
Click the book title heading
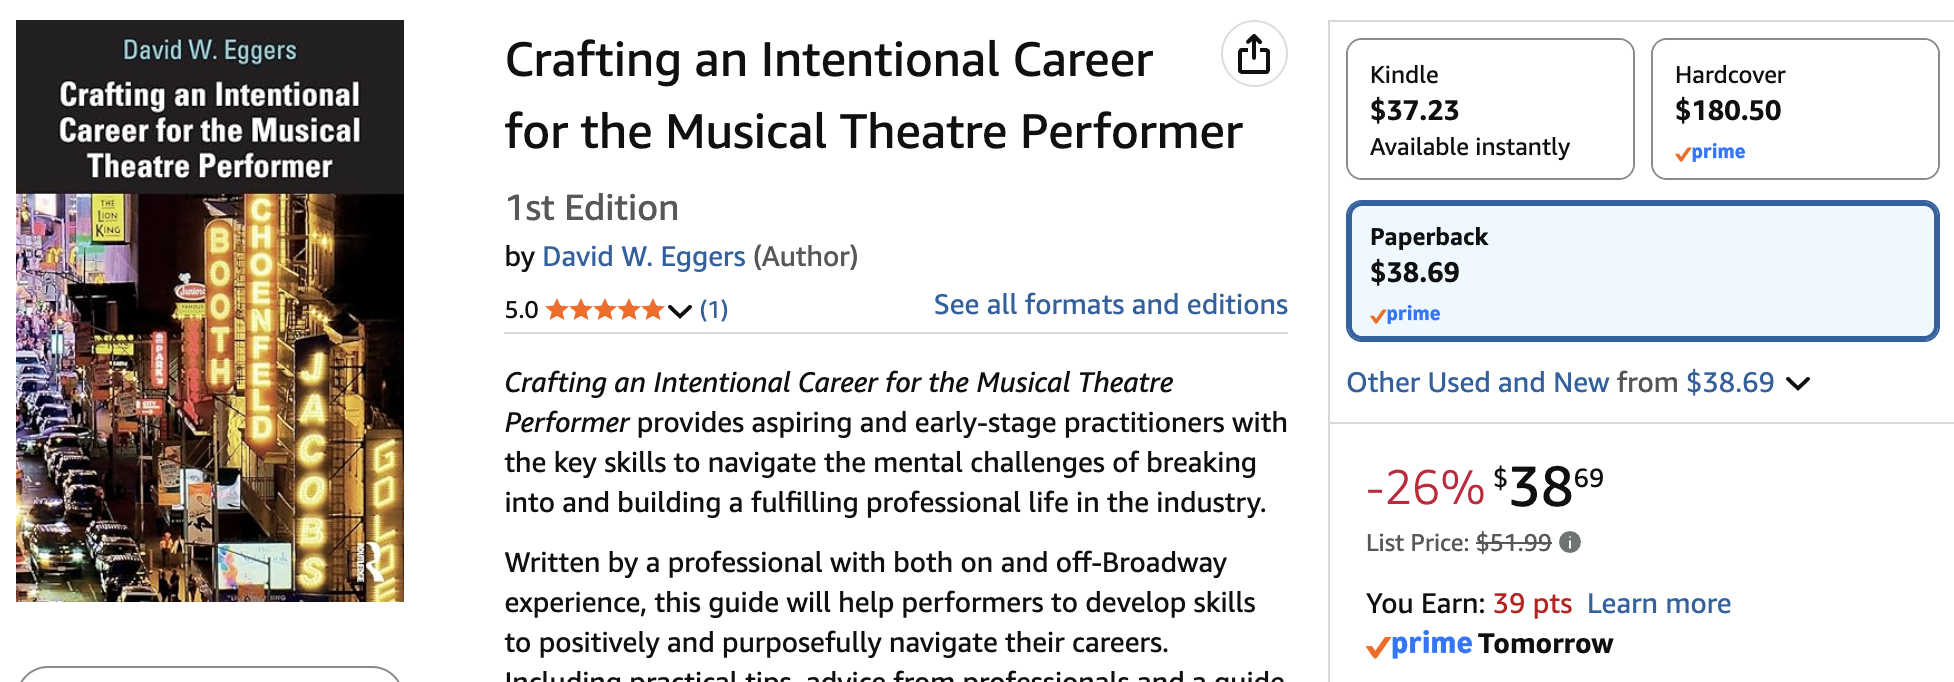[x=872, y=96]
